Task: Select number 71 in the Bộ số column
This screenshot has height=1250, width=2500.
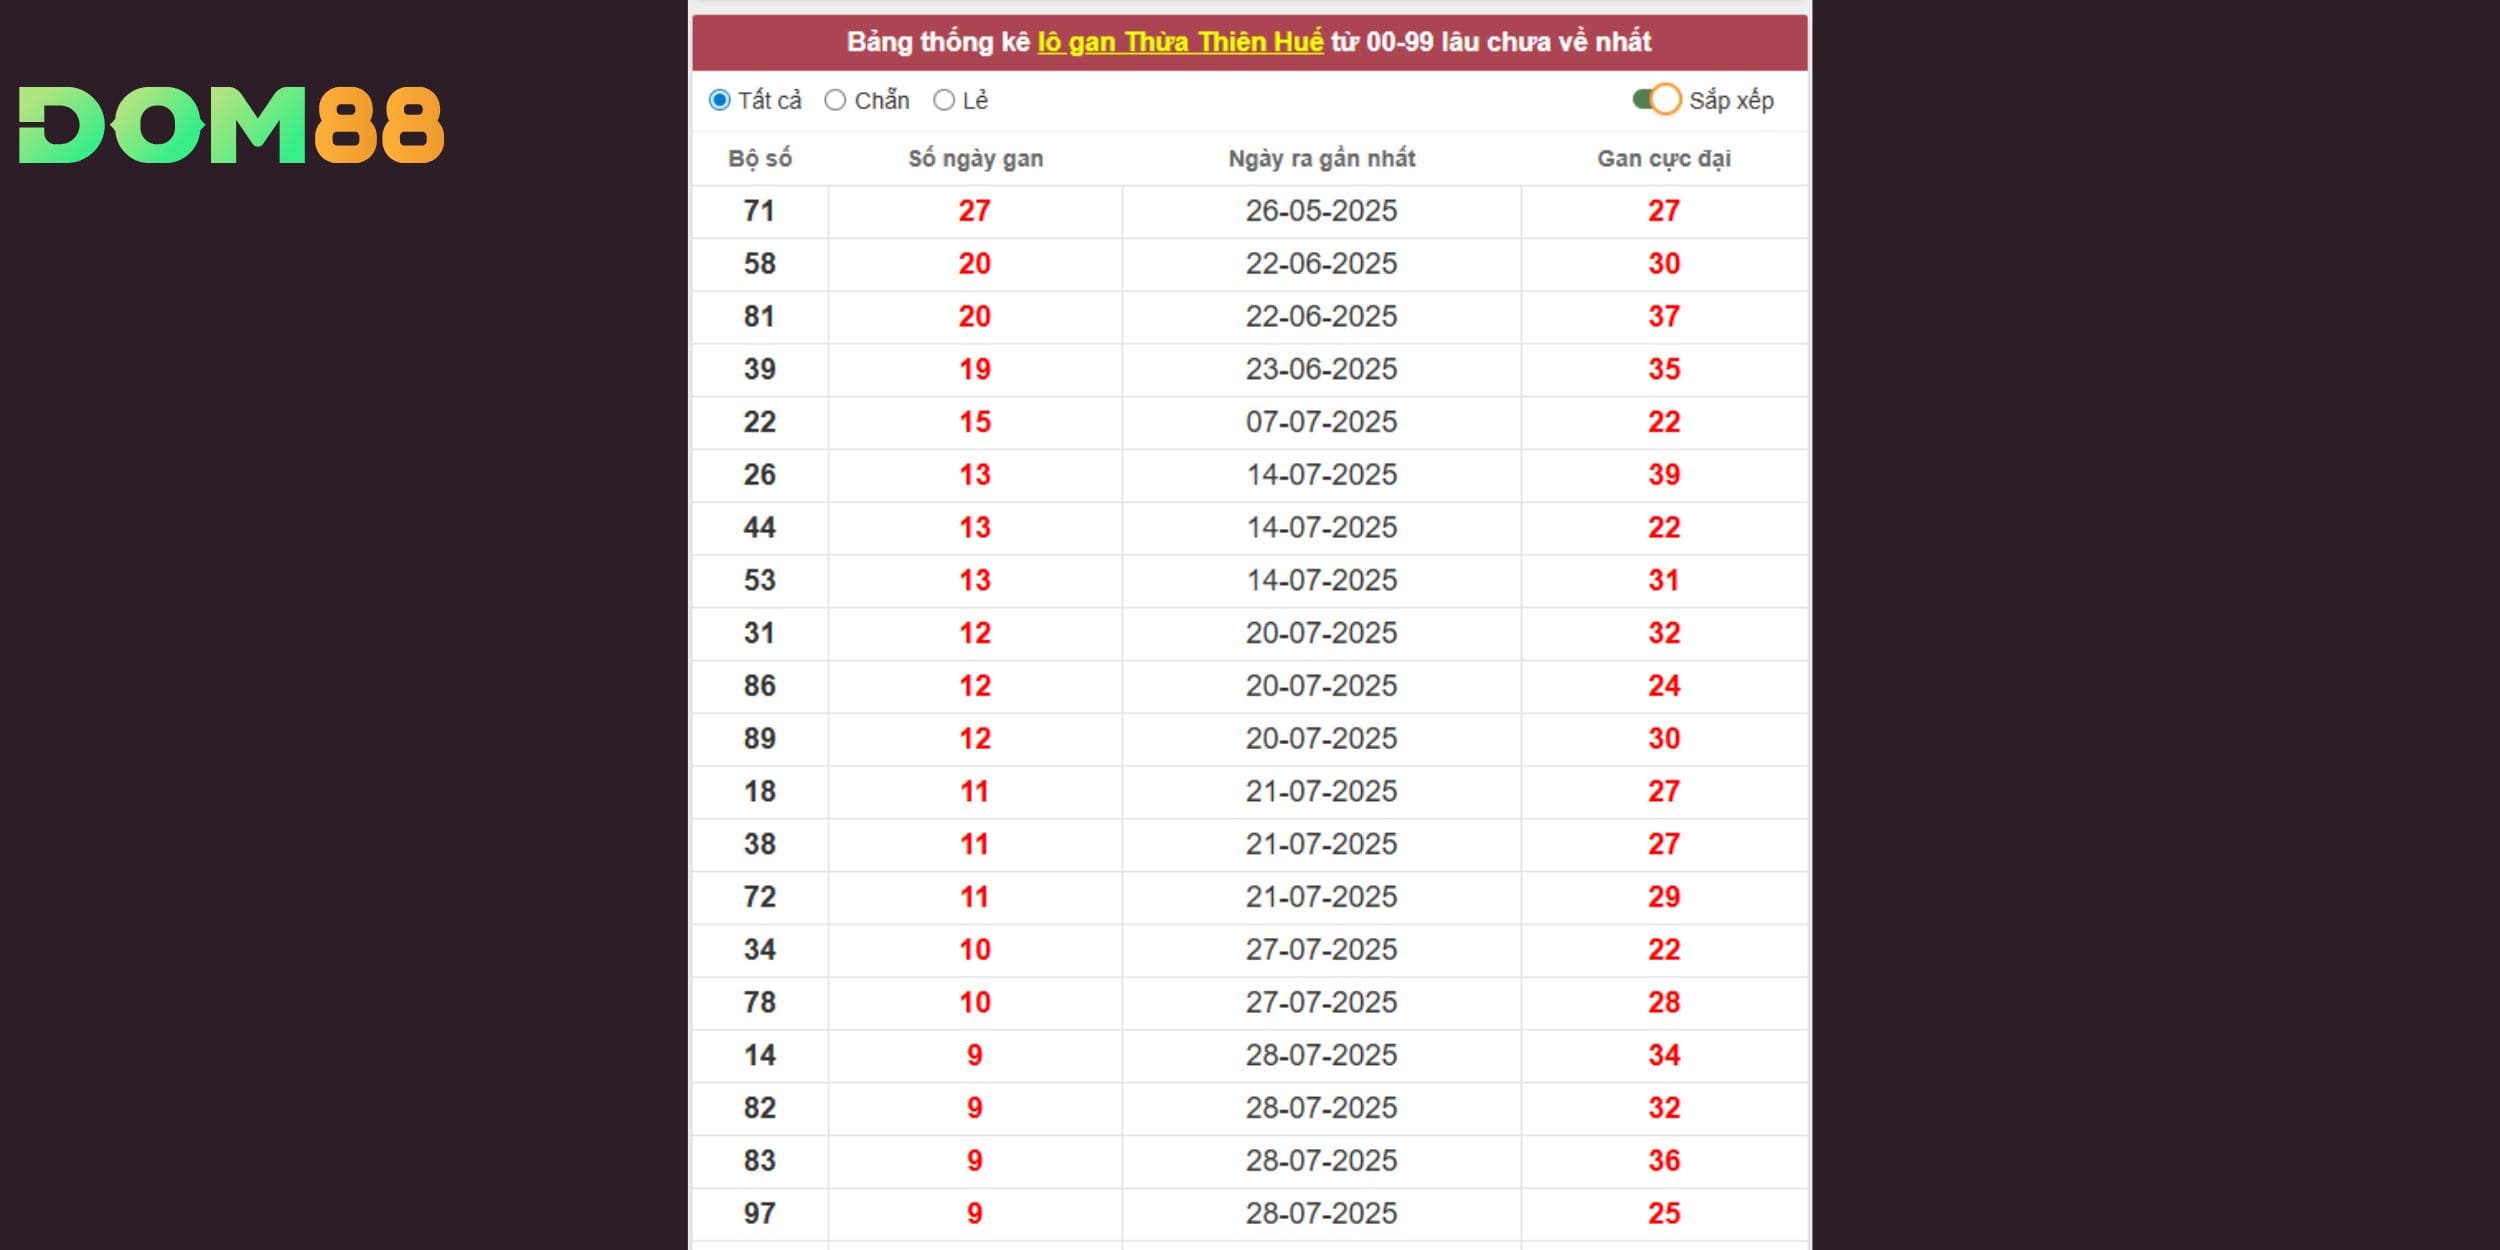Action: (x=760, y=211)
